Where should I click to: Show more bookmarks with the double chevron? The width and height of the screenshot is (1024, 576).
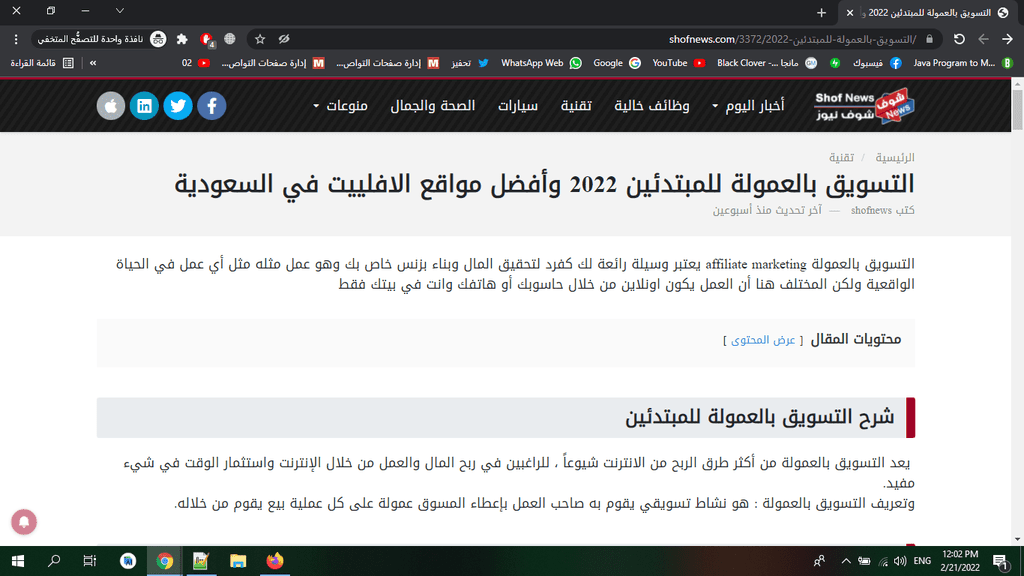pyautogui.click(x=93, y=63)
